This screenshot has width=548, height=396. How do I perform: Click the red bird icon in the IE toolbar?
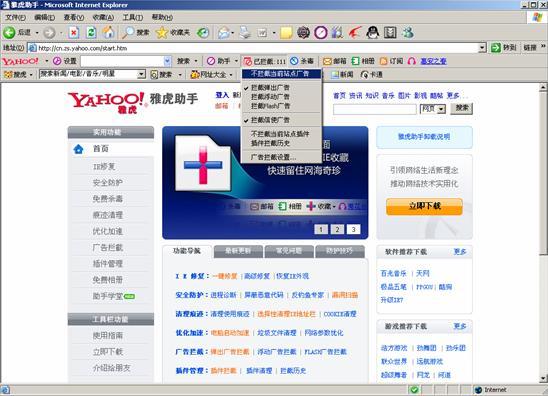[355, 33]
